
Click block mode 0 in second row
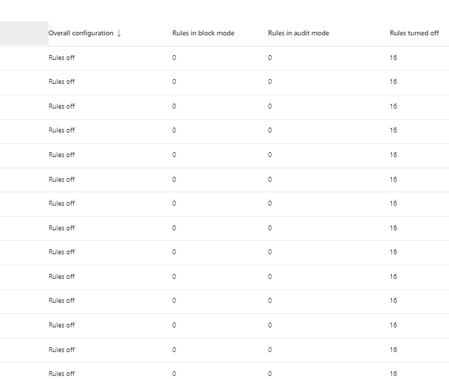coord(174,82)
